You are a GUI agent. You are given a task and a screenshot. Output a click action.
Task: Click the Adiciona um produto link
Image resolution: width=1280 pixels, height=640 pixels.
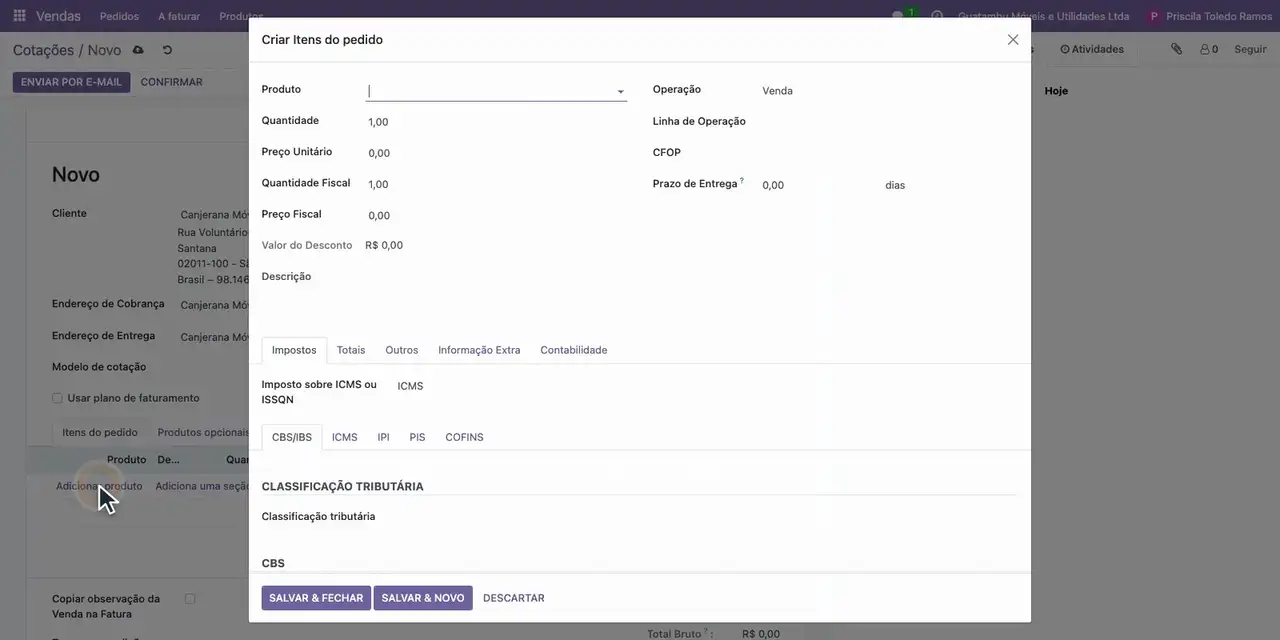click(x=99, y=486)
